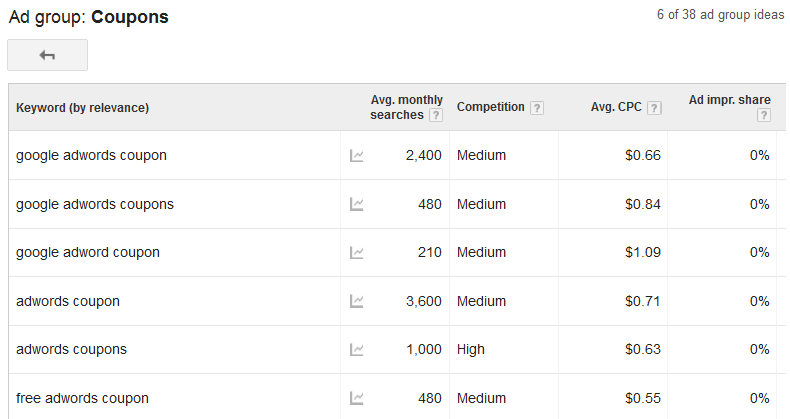Click help question mark beside Avg. CPC
This screenshot has width=790, height=419.
coord(654,108)
